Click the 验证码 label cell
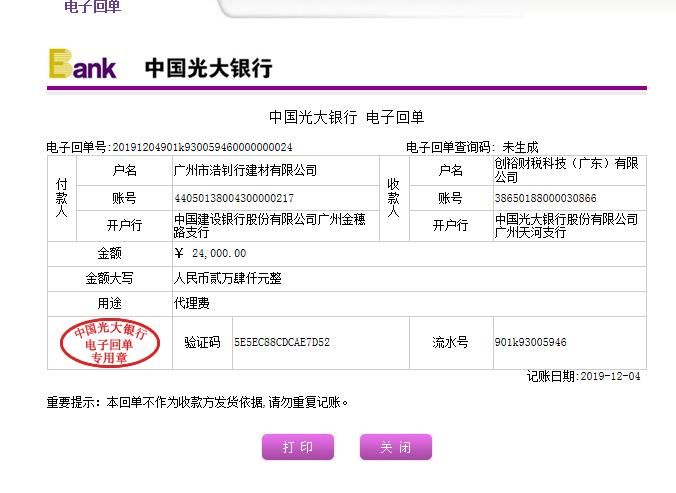Viewport: 676px width, 493px height. point(202,343)
